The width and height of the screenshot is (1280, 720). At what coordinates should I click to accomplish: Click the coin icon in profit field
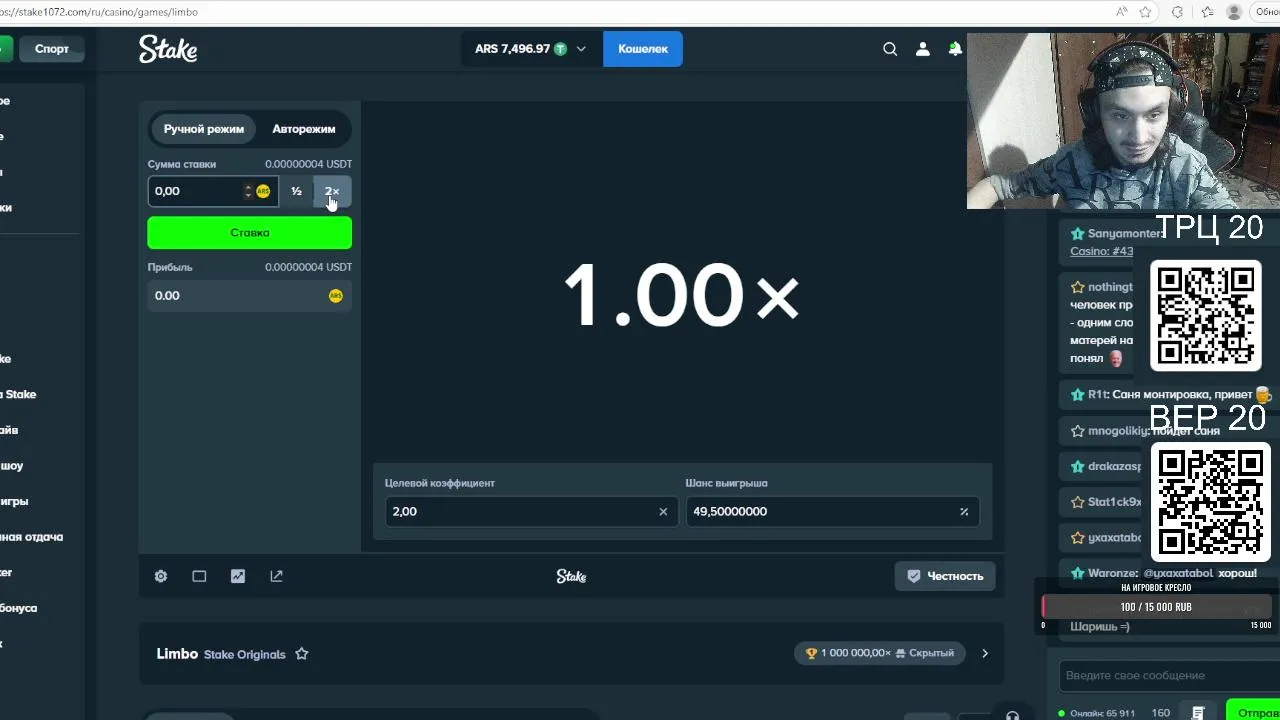pyautogui.click(x=335, y=296)
